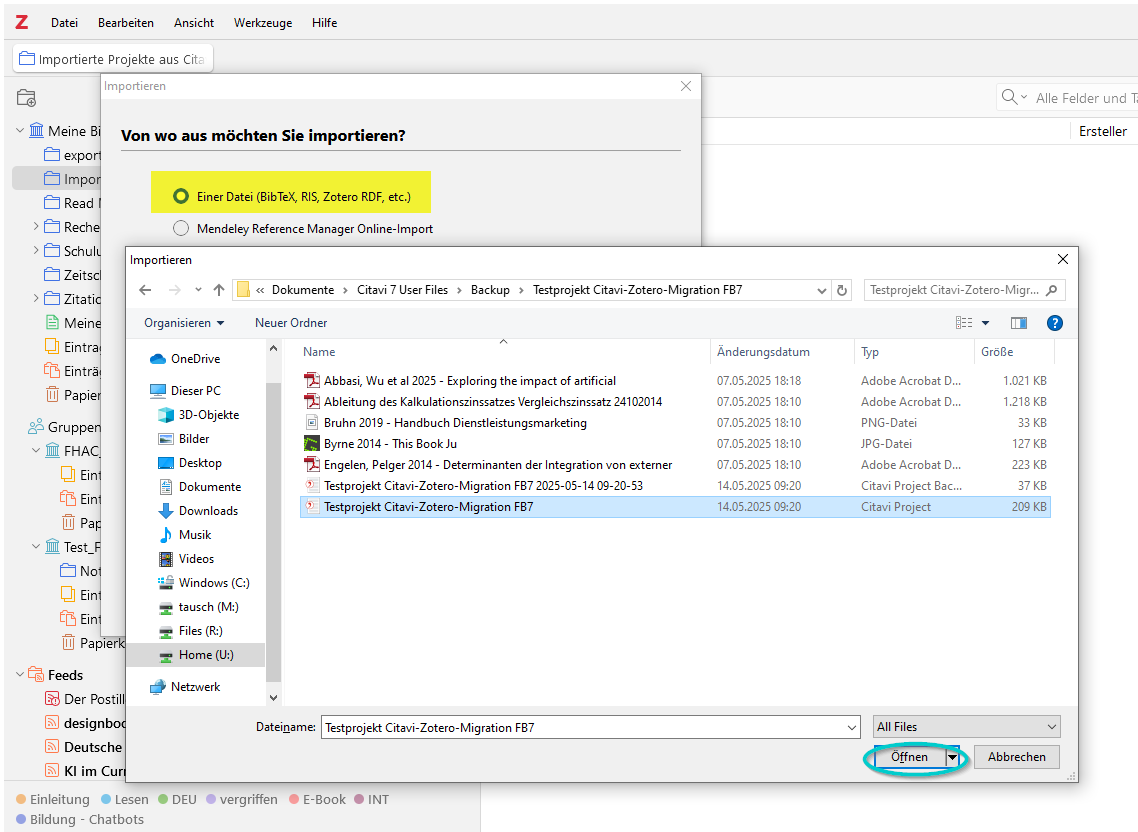
Task: Select Files (R:) network drive
Action: point(190,630)
